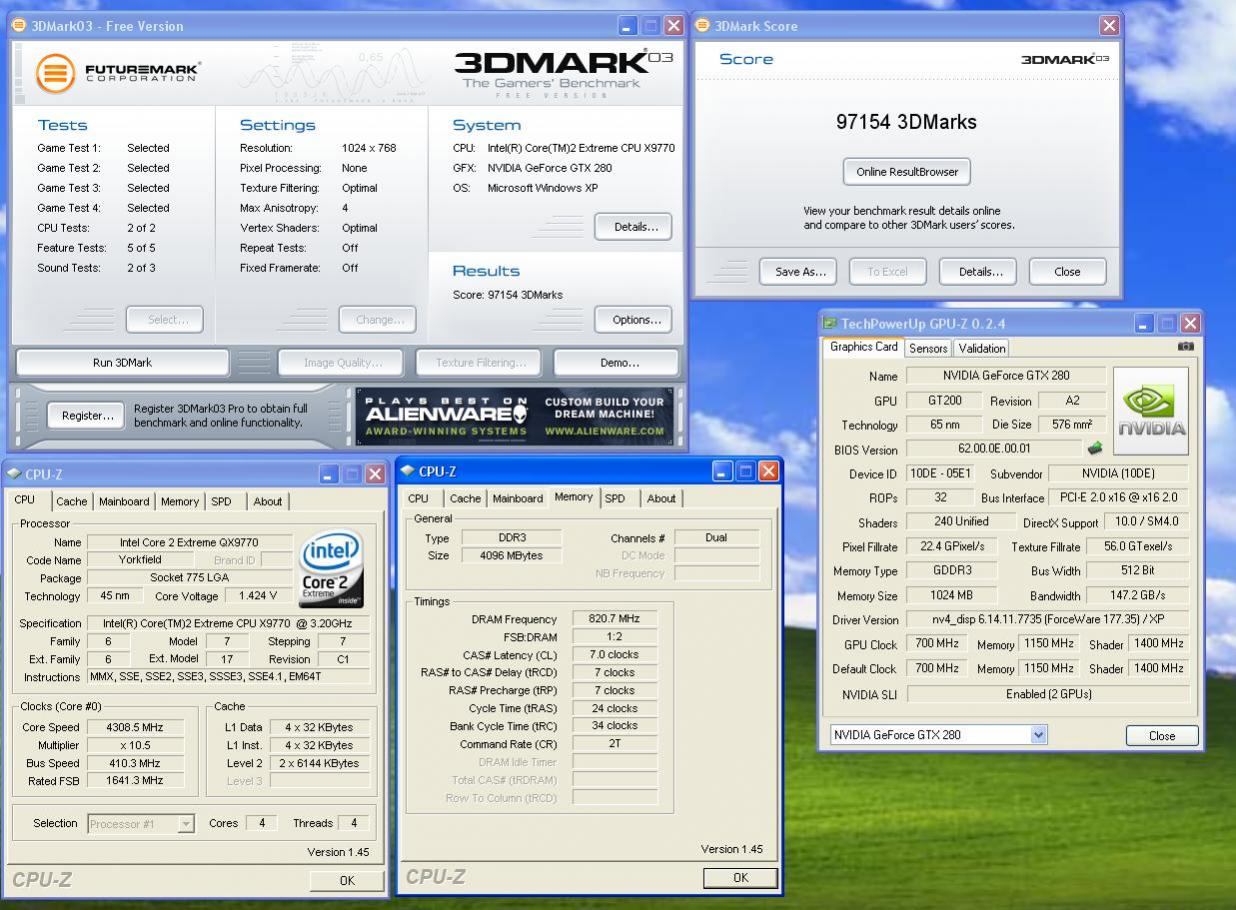Open SPD tab in Memory CPU-Z window
Image resolution: width=1236 pixels, height=910 pixels.
616,498
